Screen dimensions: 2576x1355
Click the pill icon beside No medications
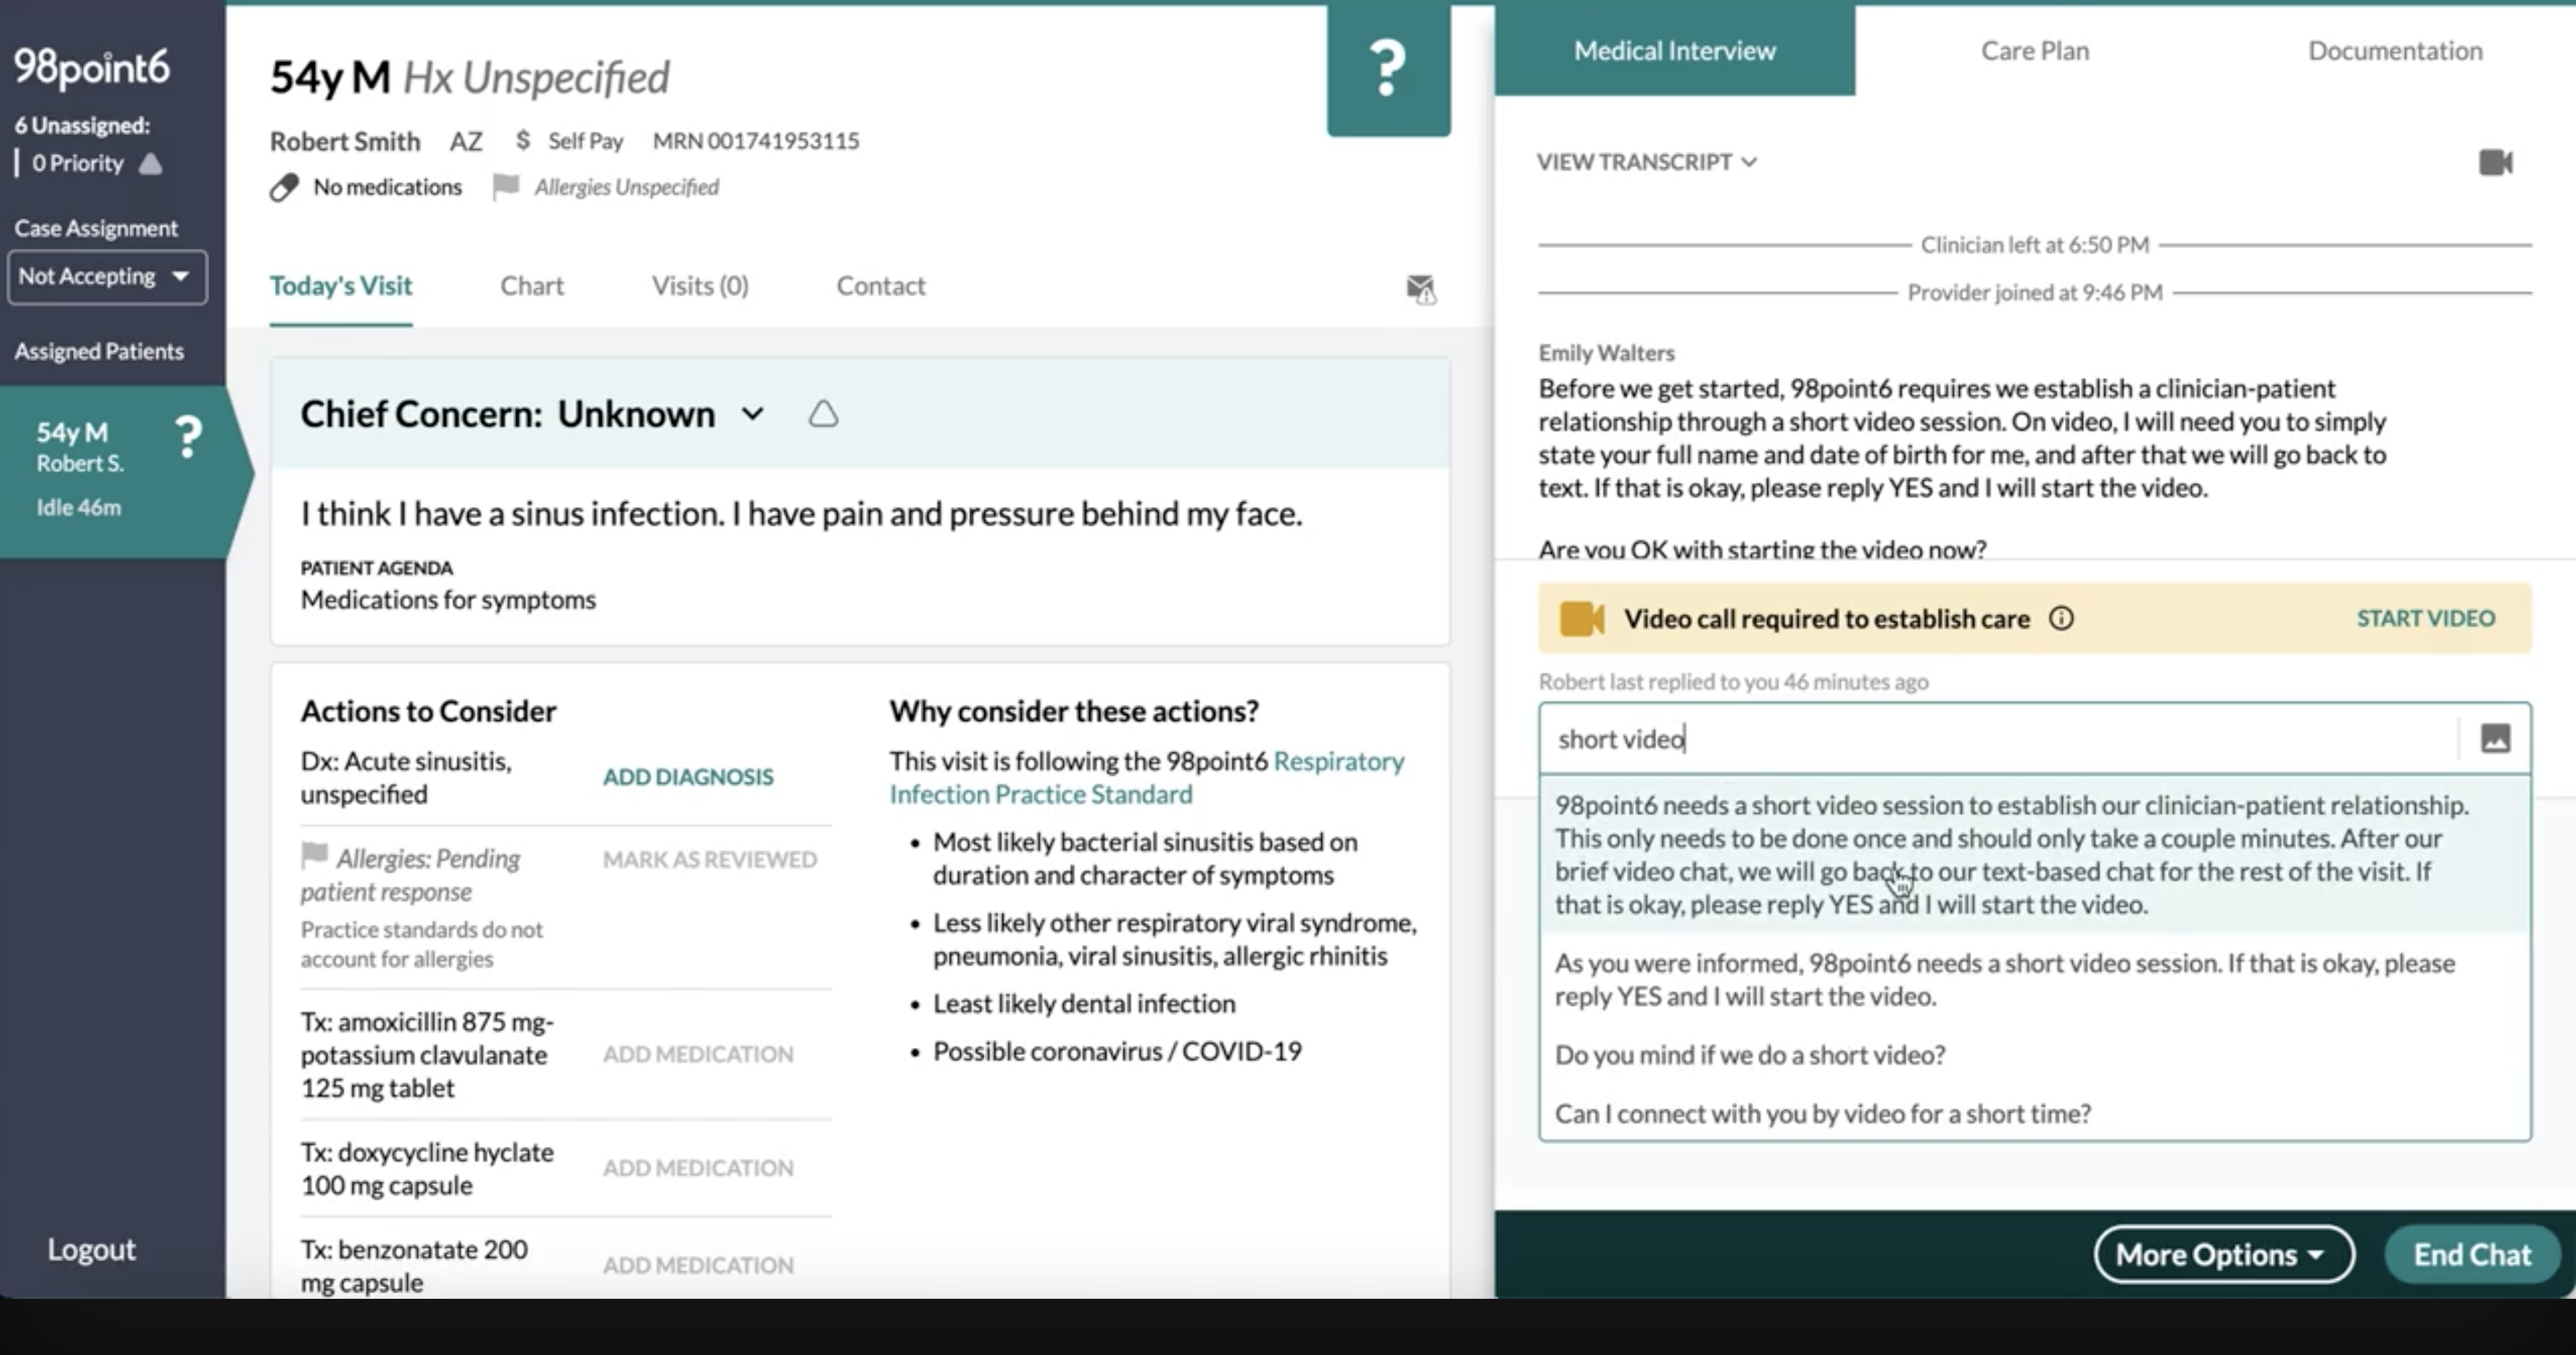pos(284,187)
